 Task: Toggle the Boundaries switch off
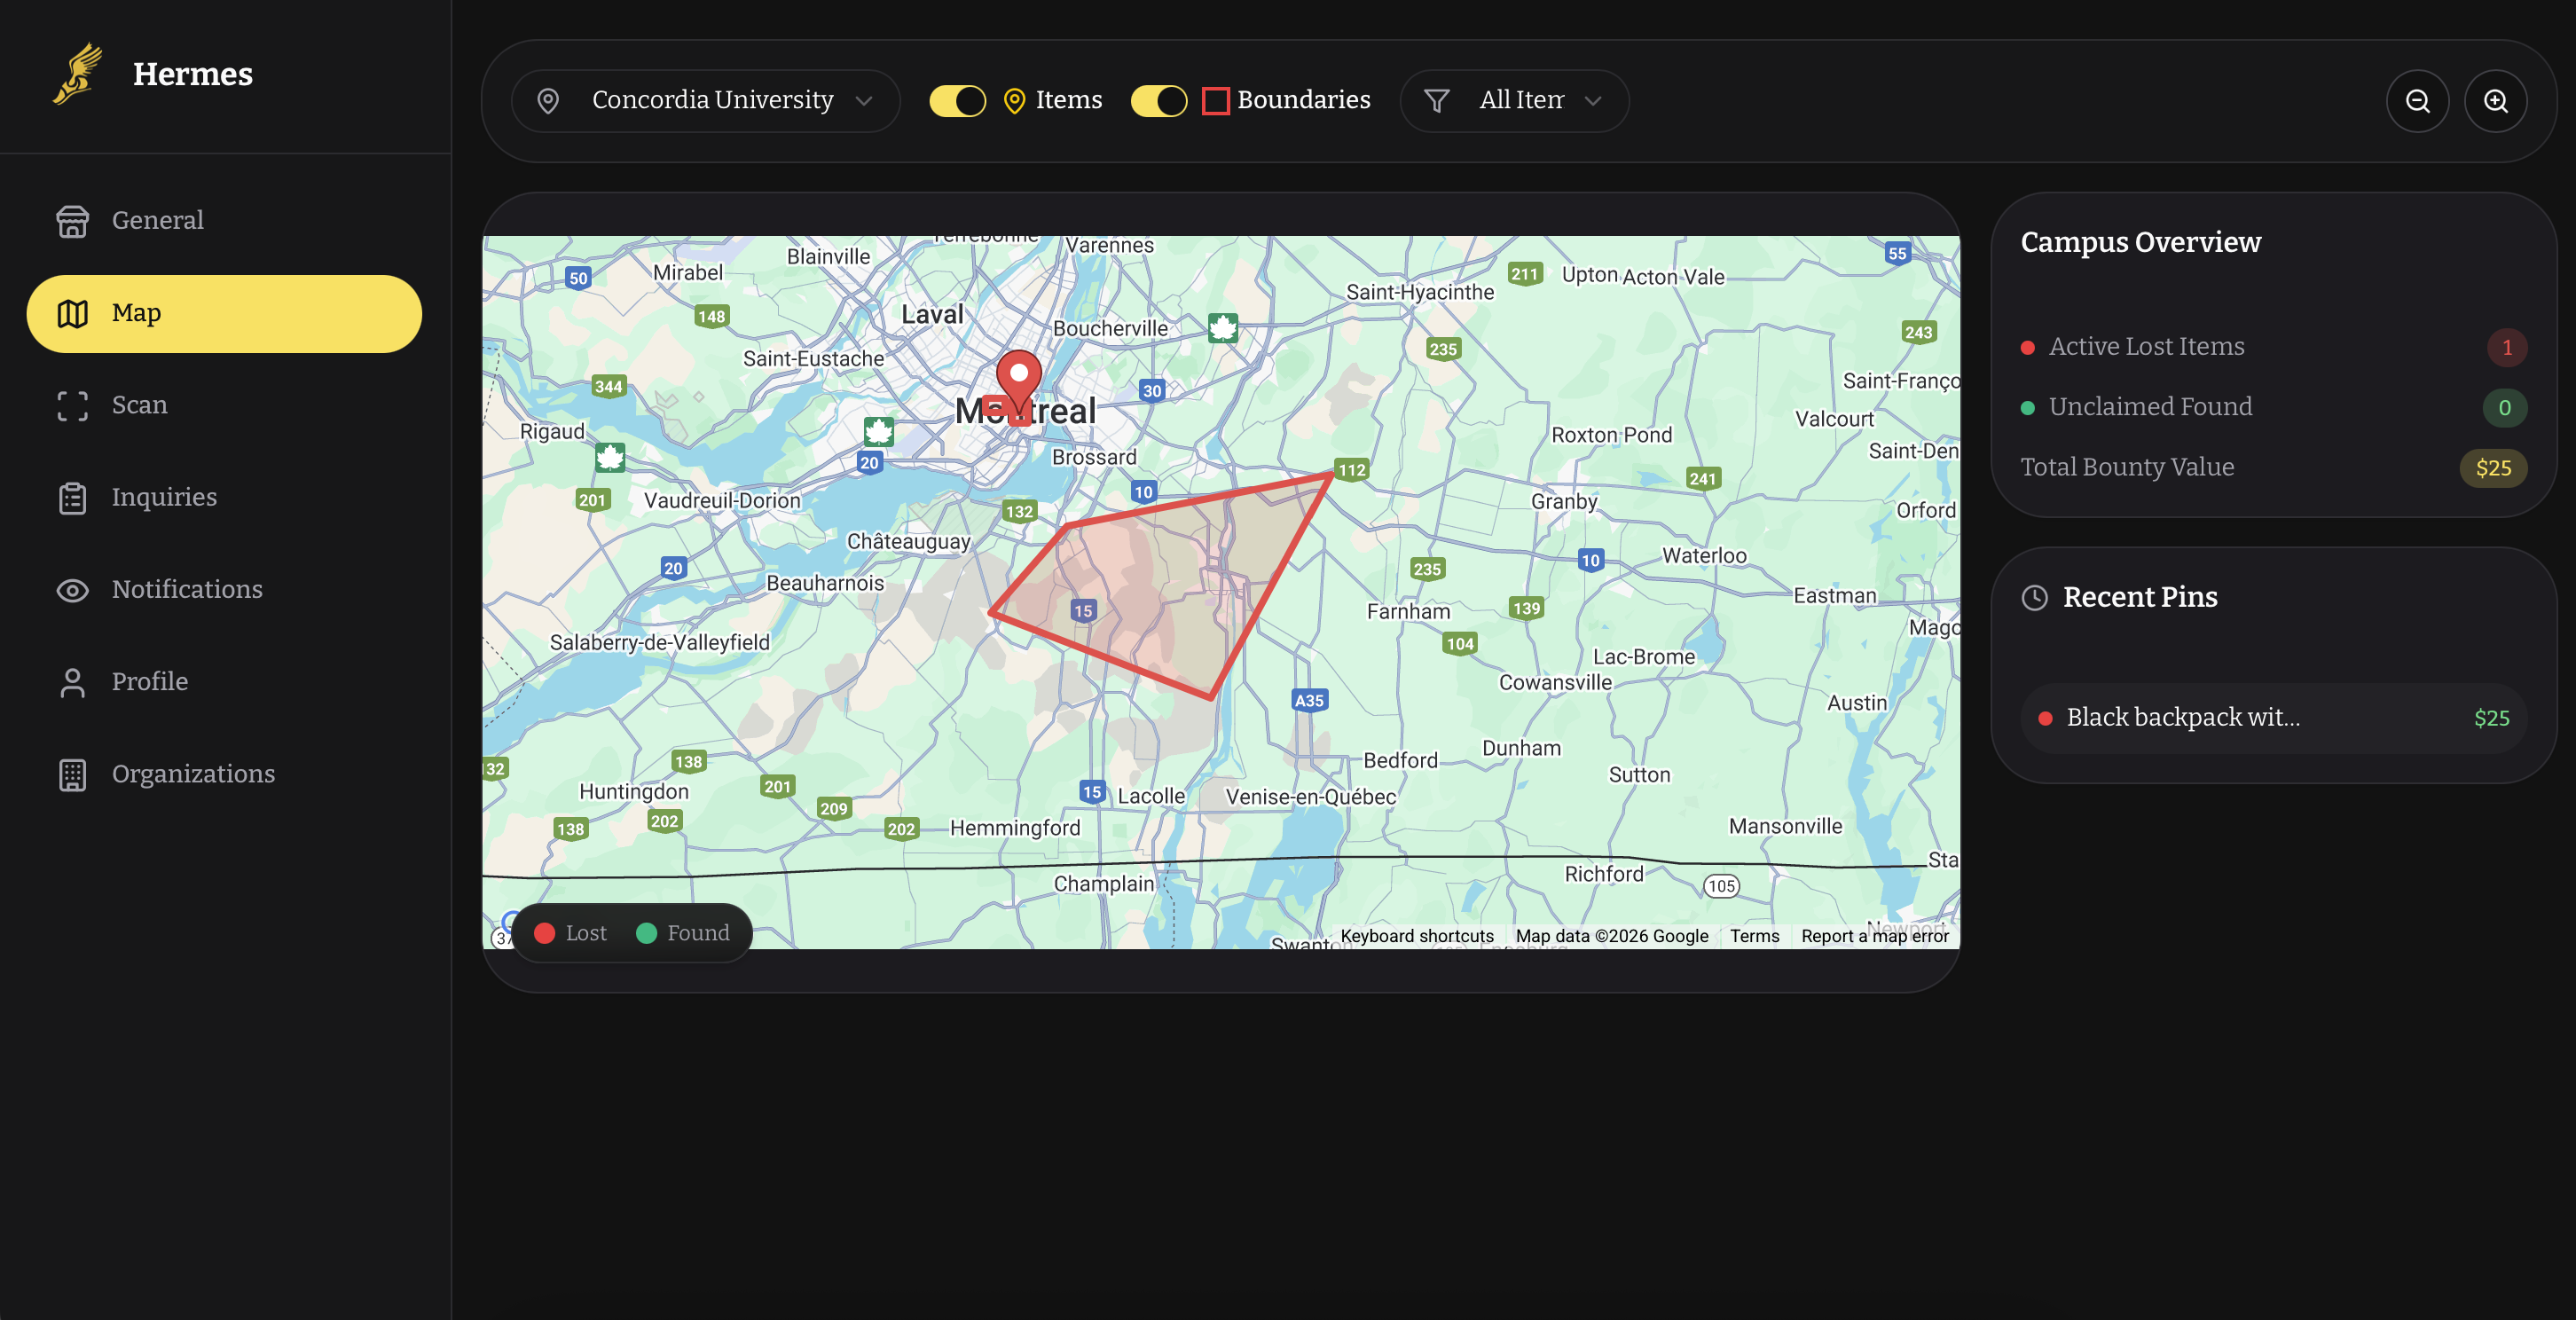pos(1158,101)
